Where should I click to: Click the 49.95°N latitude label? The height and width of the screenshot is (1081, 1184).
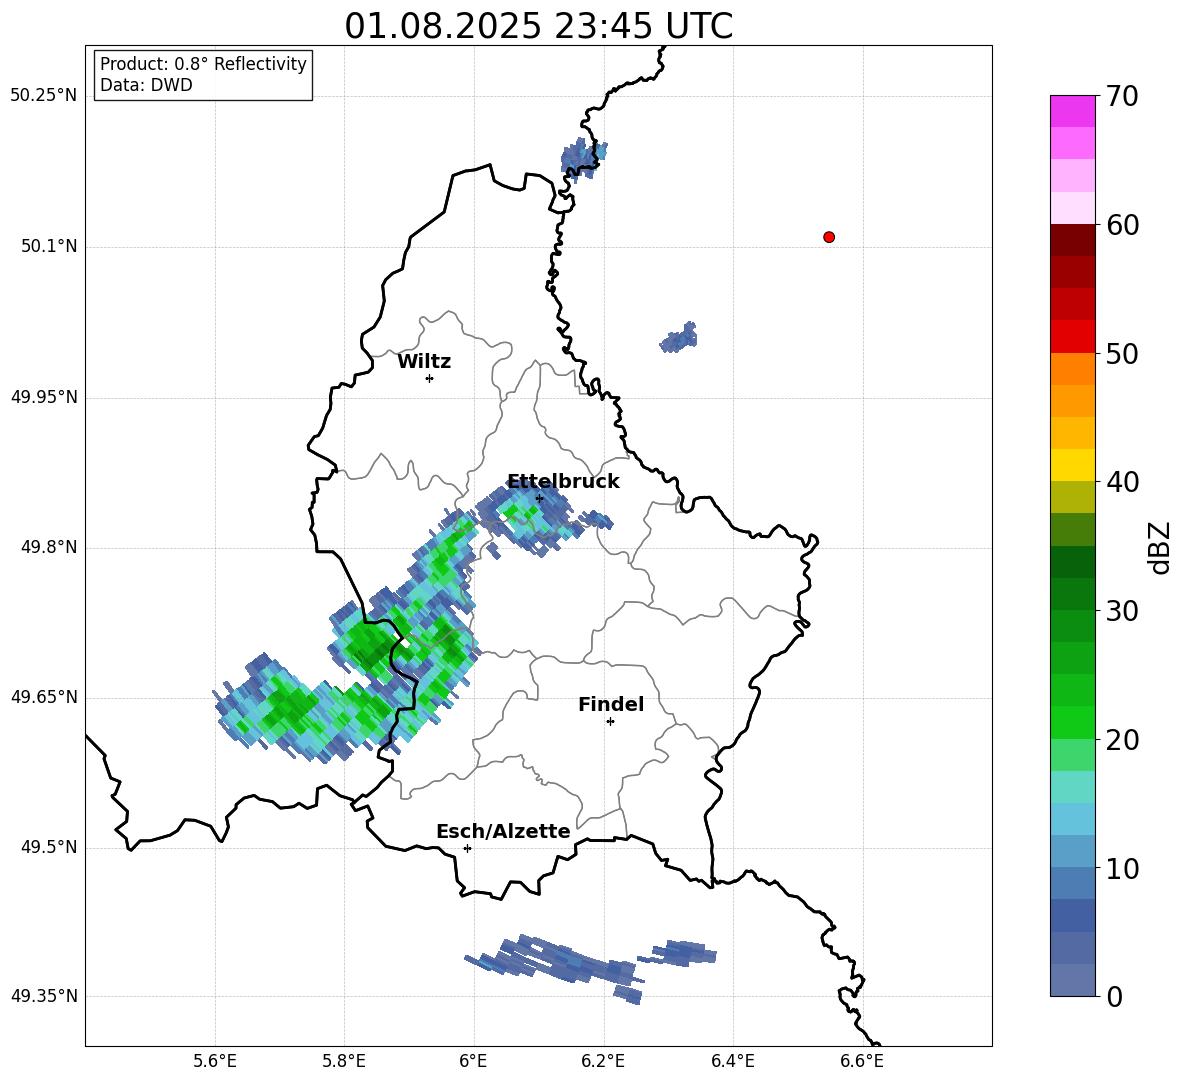[44, 397]
